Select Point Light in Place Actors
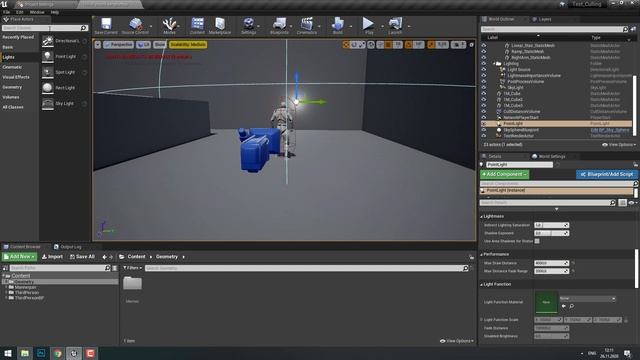The image size is (640, 360). click(65, 56)
